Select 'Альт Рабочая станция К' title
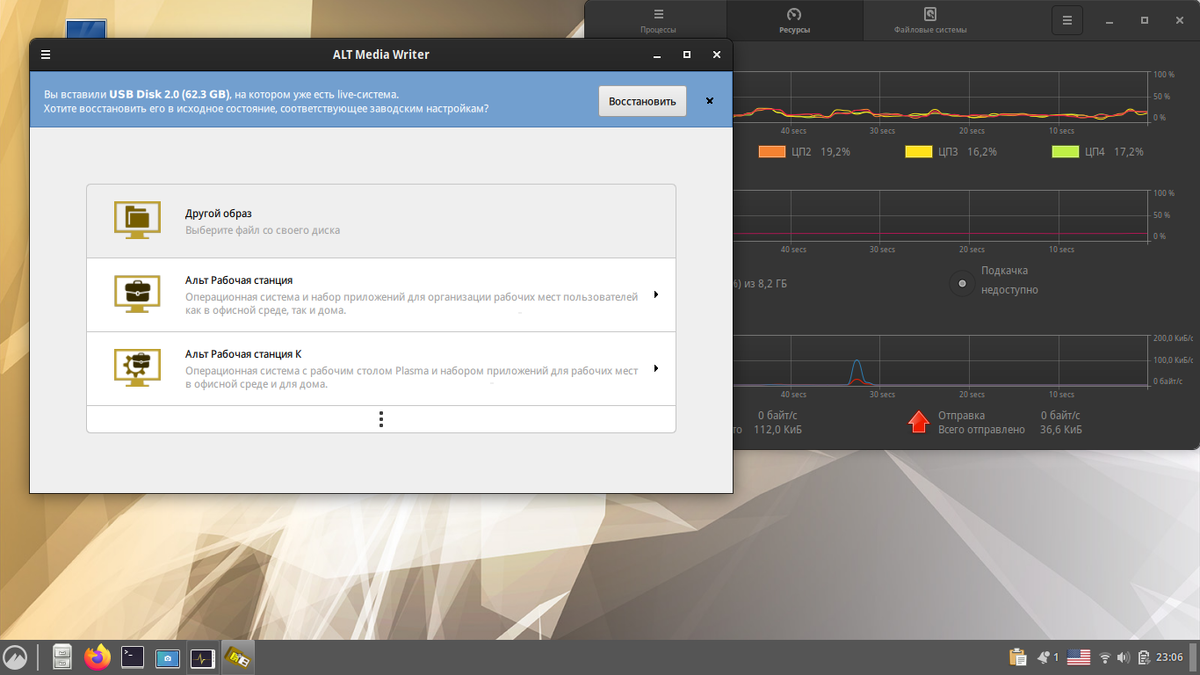 click(x=243, y=354)
